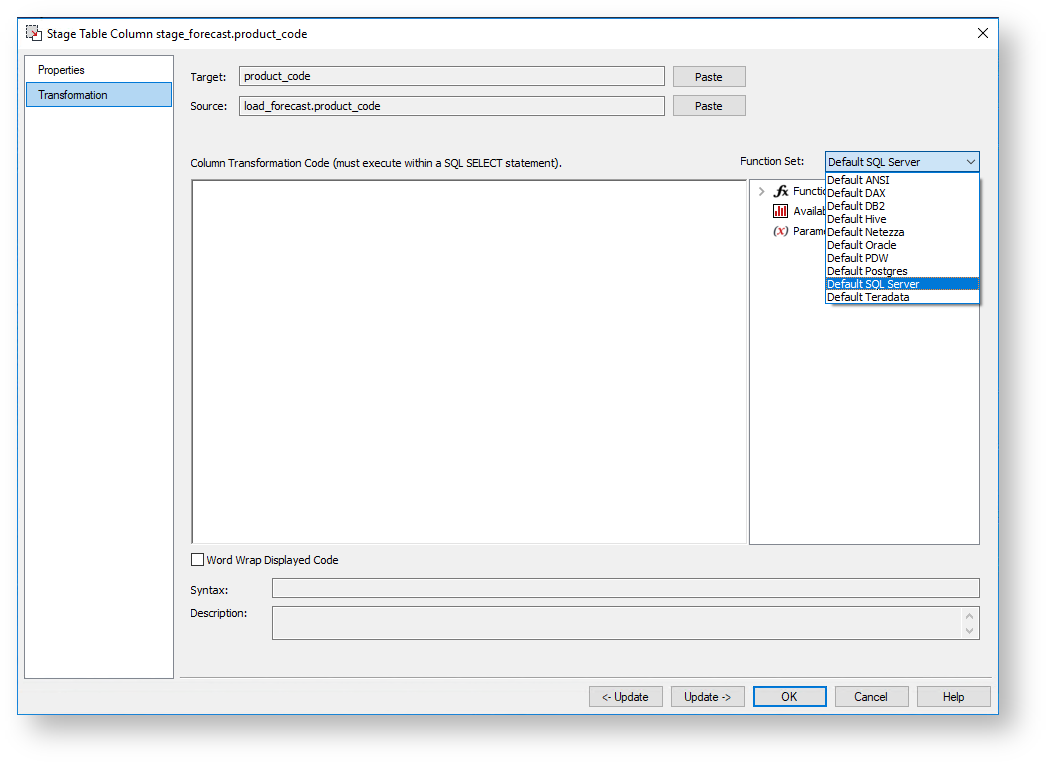Click the Available columns chart icon
The image size is (1047, 763).
(x=780, y=211)
